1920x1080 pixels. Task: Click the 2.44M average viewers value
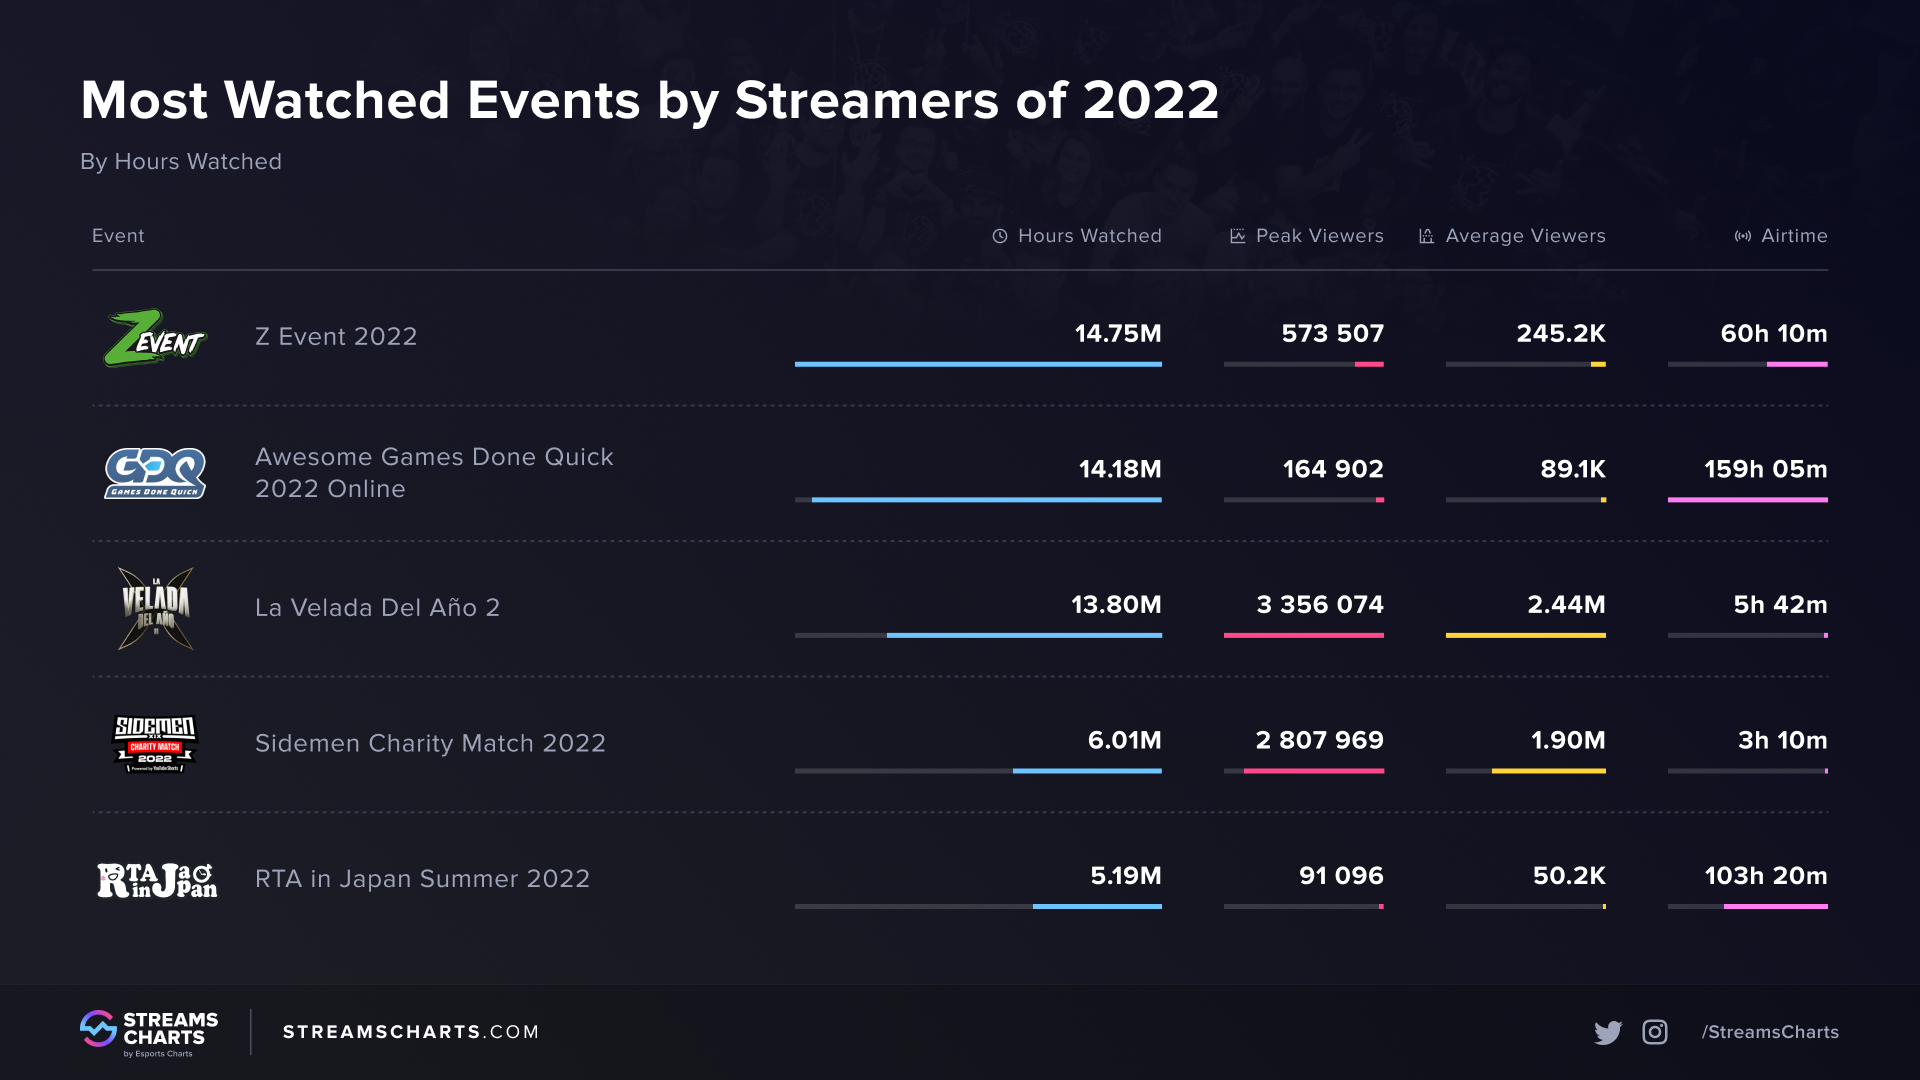coord(1566,605)
